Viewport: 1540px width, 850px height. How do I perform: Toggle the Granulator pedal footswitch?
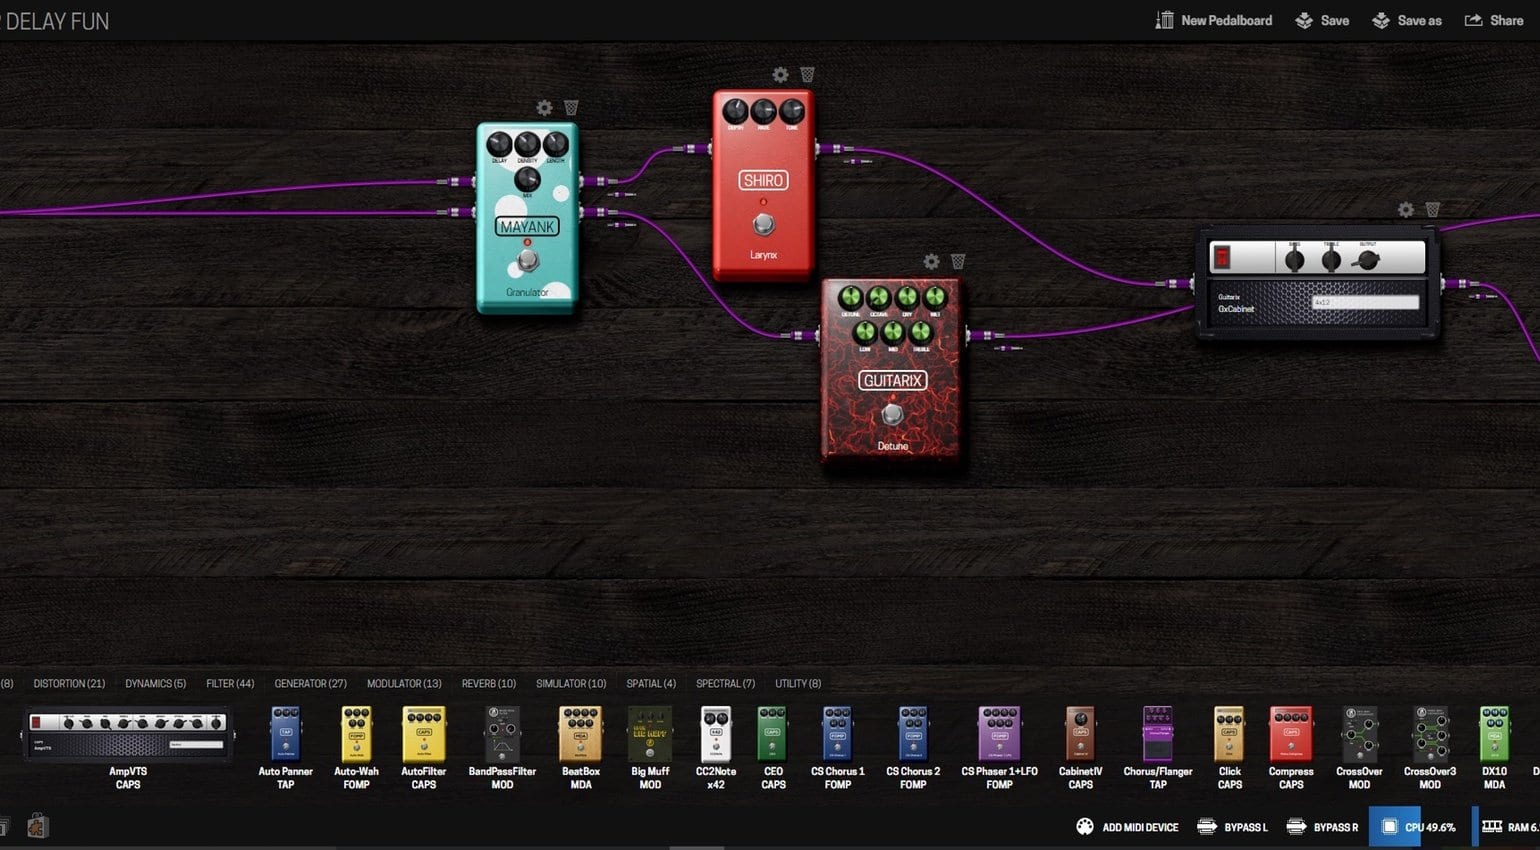[527, 261]
